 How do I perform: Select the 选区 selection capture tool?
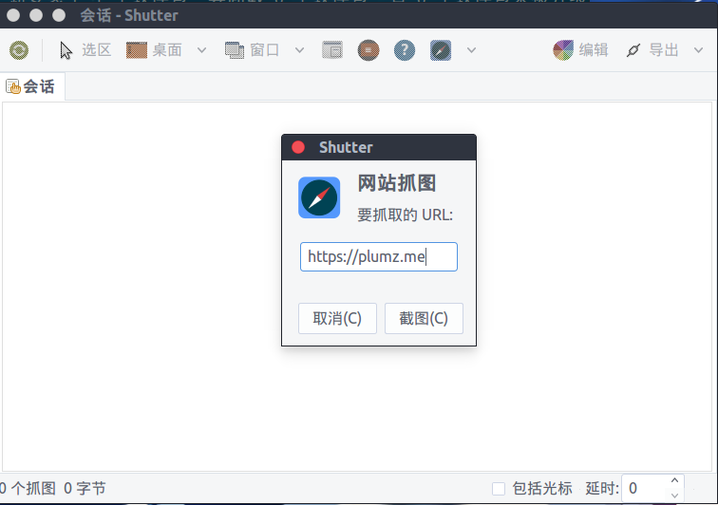(85, 50)
